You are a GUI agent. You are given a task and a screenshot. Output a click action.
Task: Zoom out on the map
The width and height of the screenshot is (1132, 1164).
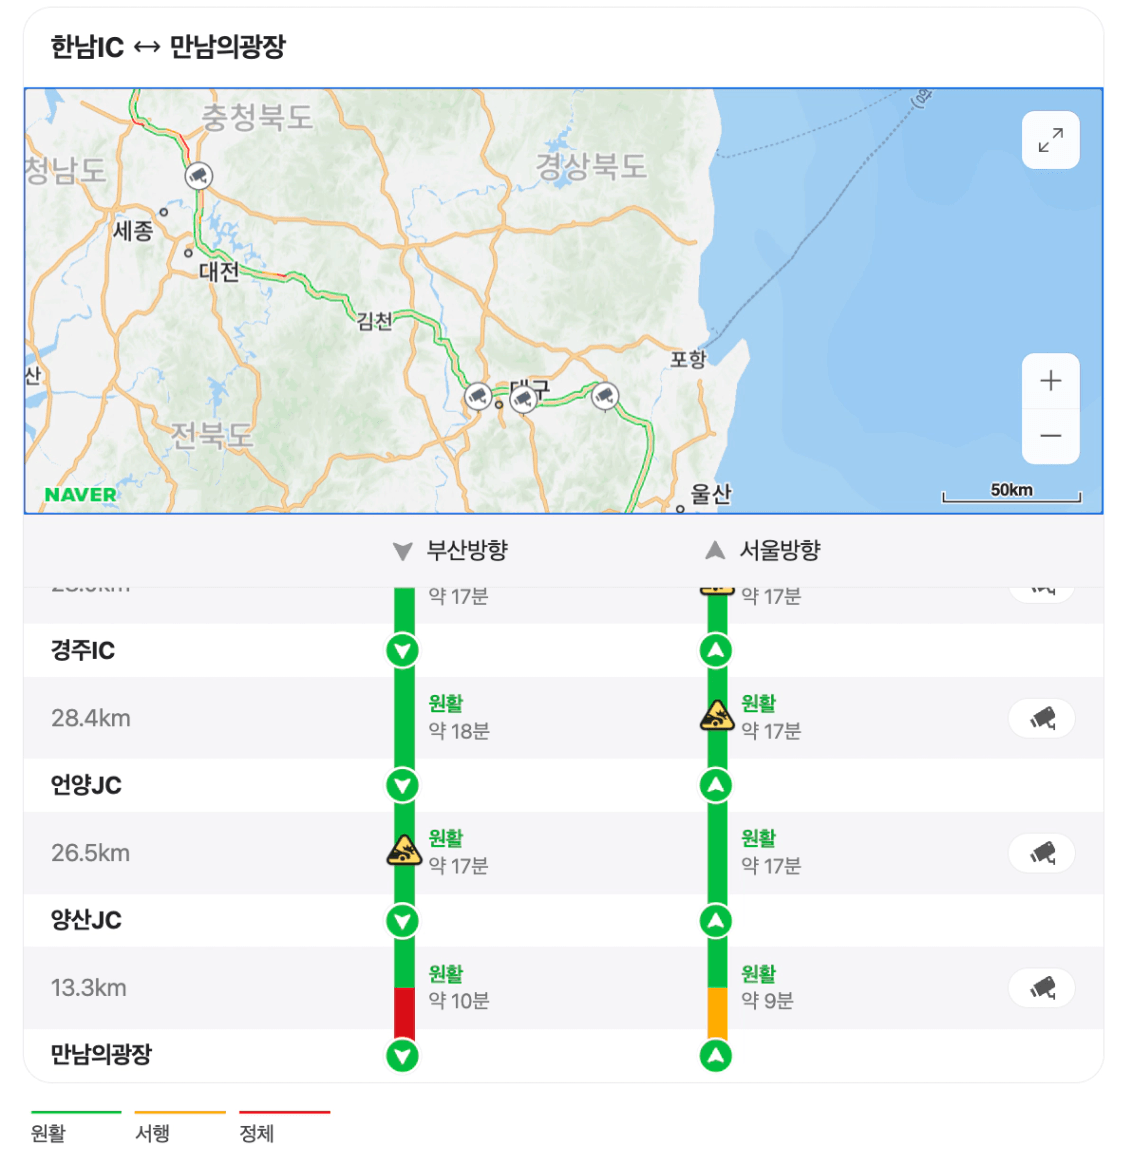(1050, 436)
